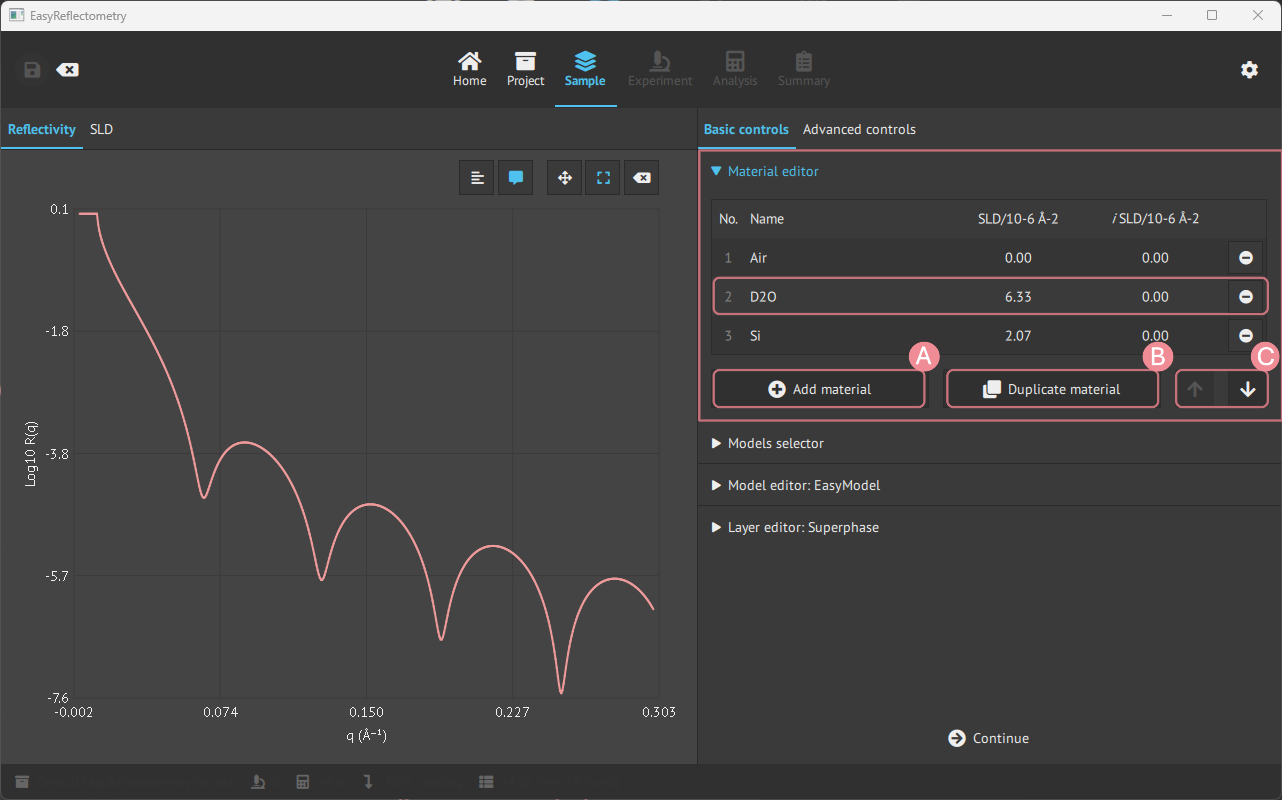Activate the pan tool on the chart

pyautogui.click(x=564, y=177)
